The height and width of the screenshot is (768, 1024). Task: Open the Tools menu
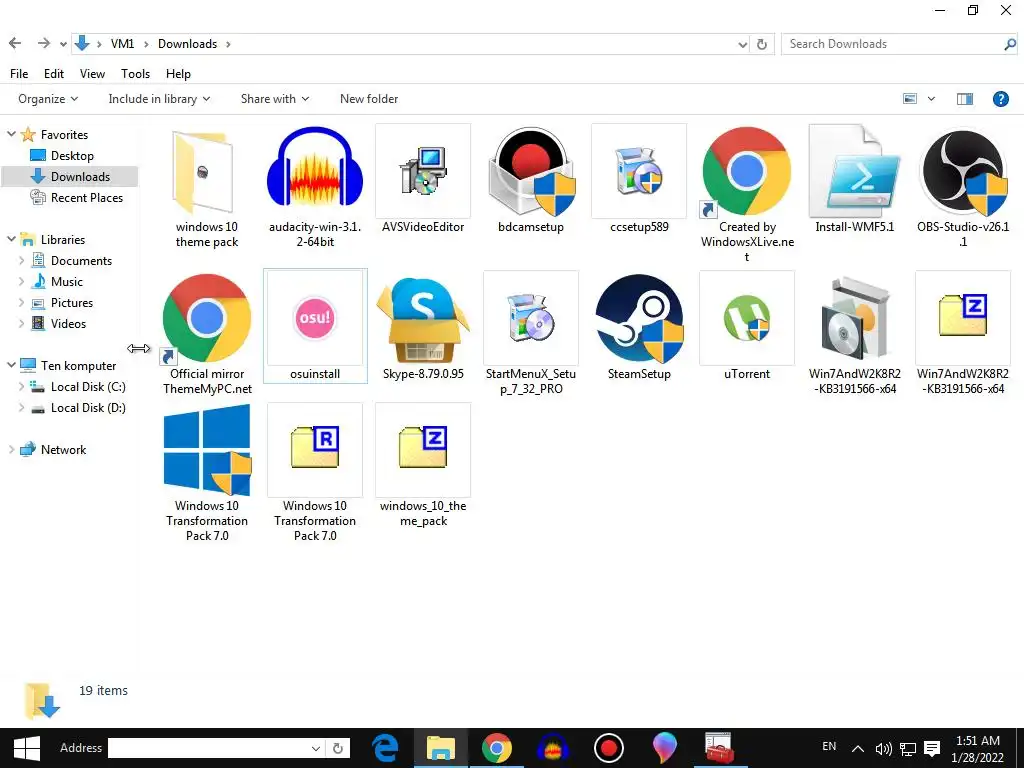point(135,74)
